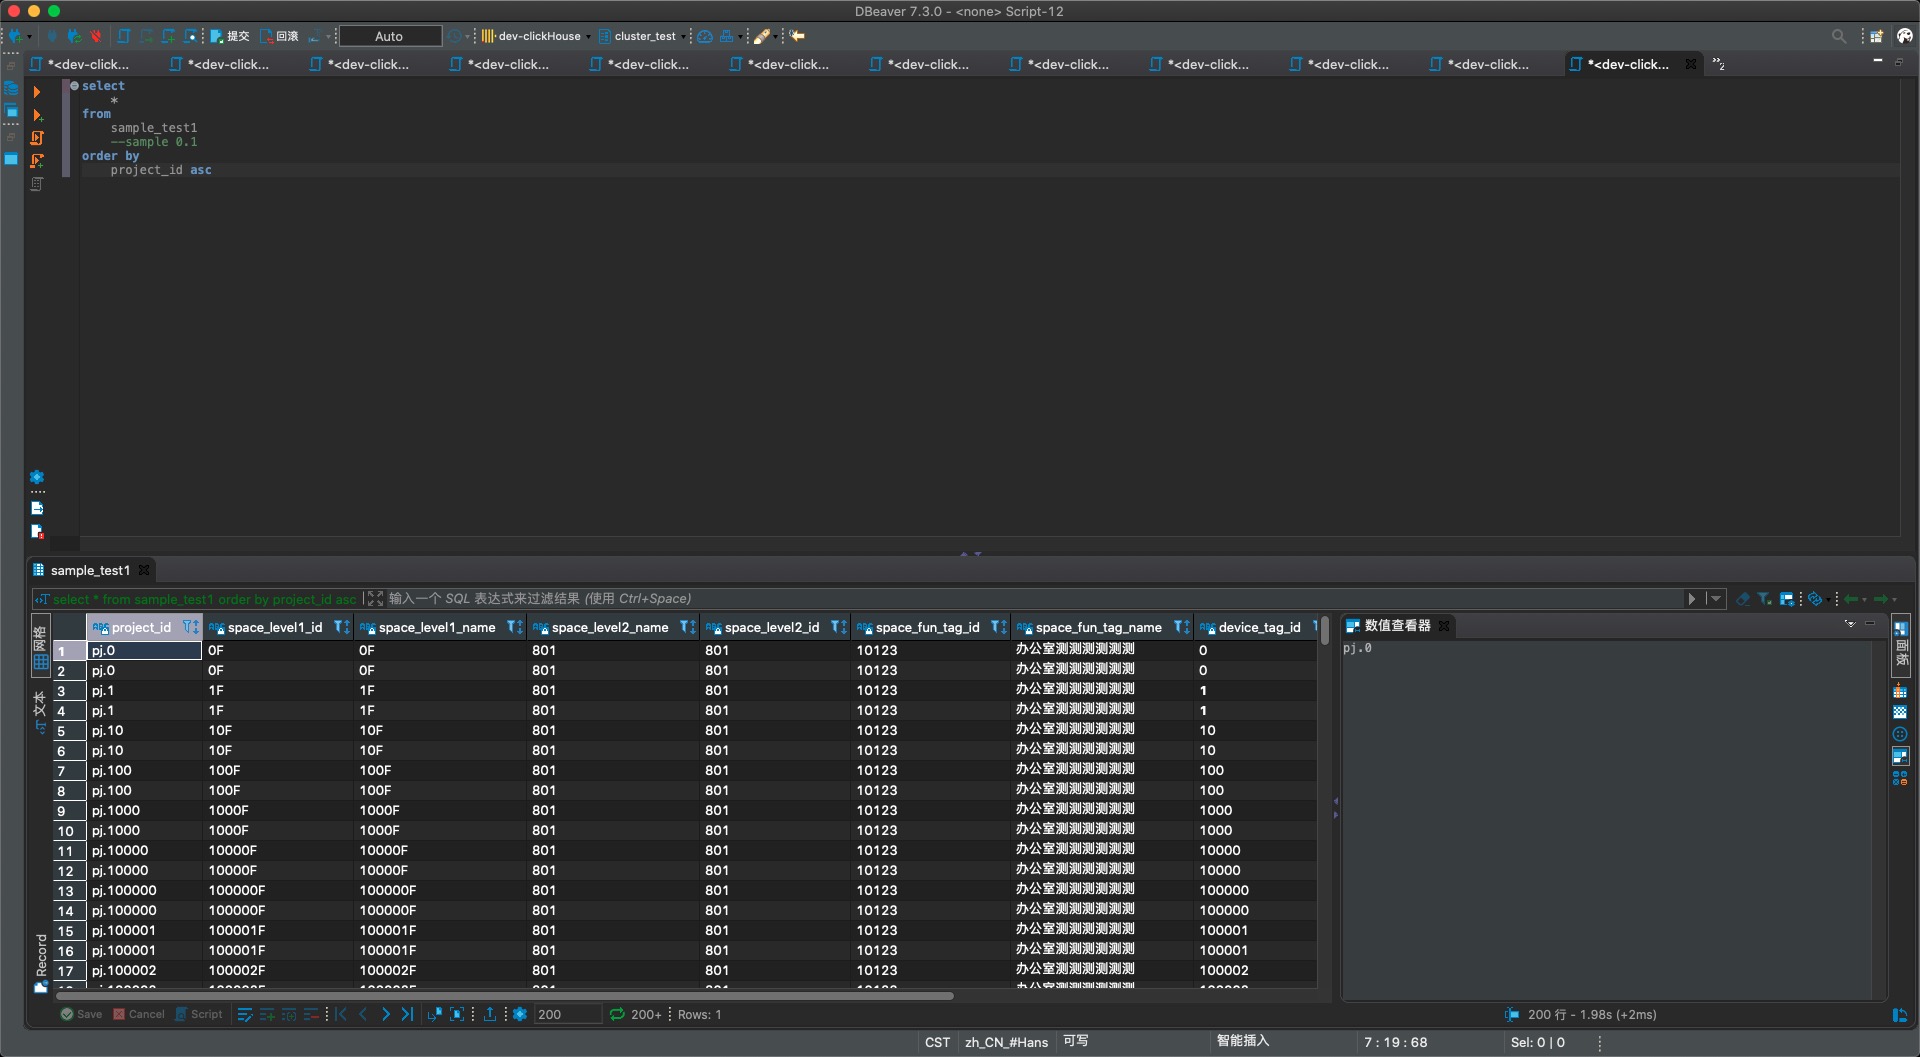Execute SQL statement with orange play arrow
The image size is (1920, 1057).
coord(37,92)
